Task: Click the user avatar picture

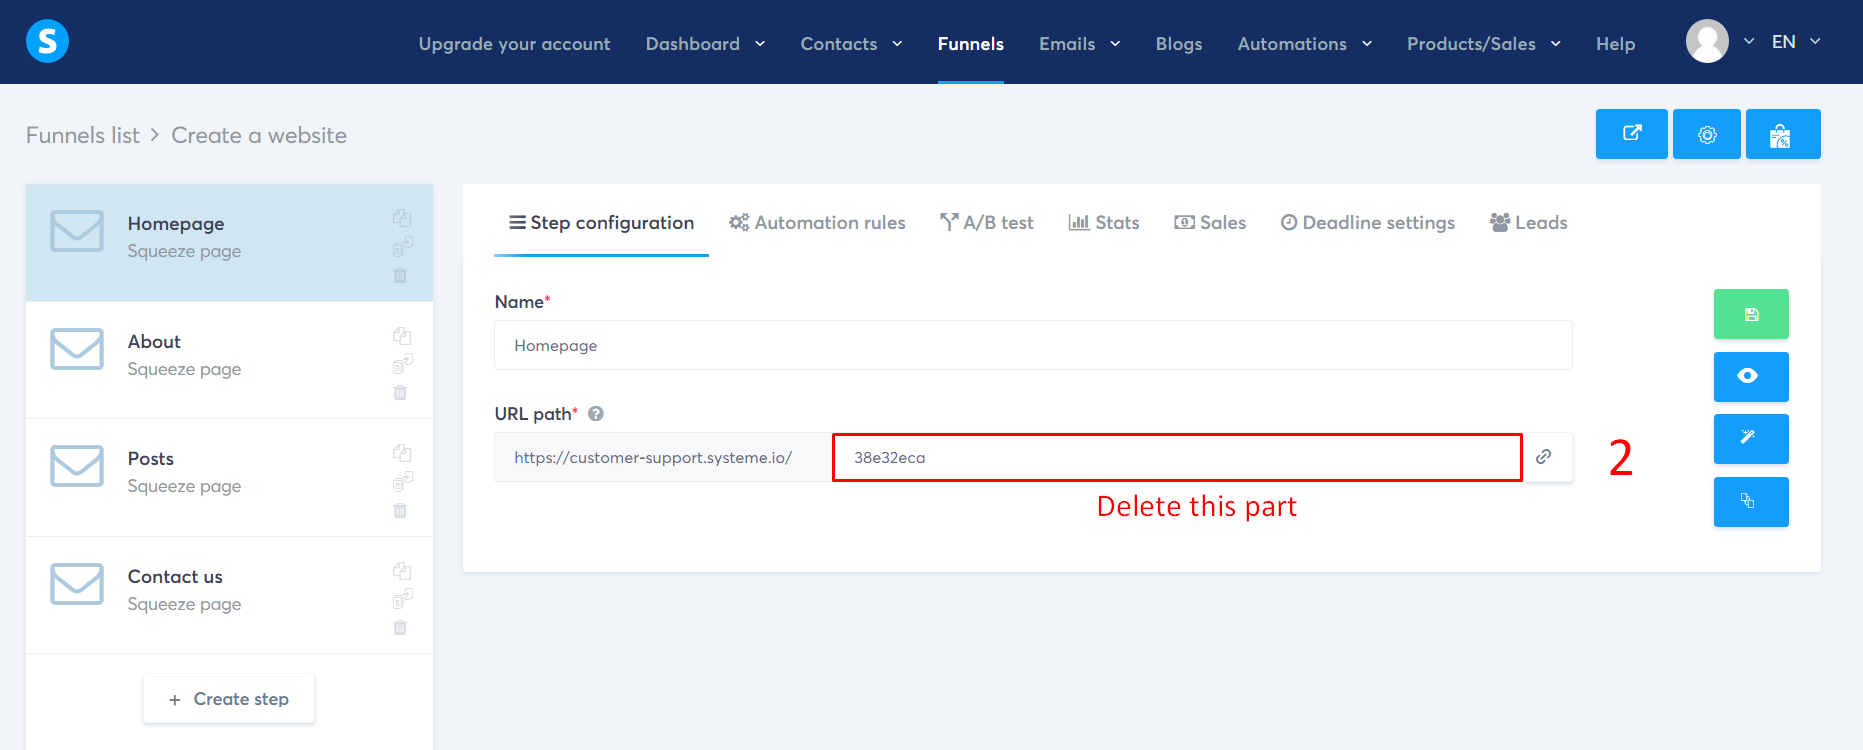Action: [1707, 42]
